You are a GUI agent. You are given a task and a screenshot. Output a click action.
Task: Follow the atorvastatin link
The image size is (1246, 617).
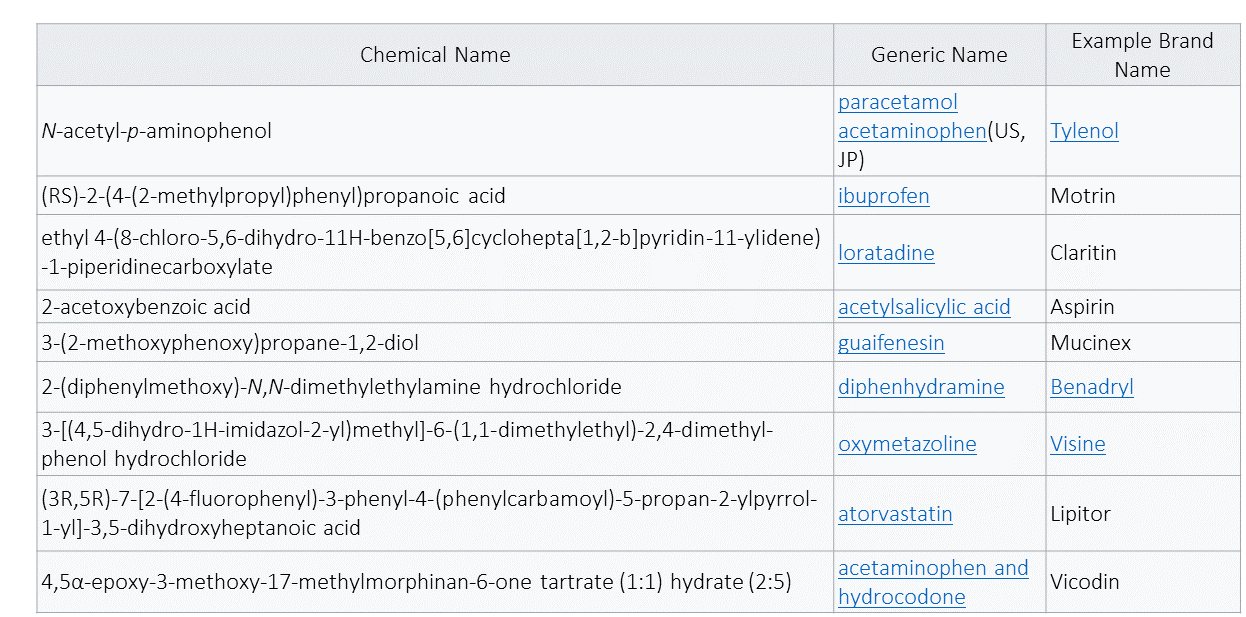click(x=895, y=514)
